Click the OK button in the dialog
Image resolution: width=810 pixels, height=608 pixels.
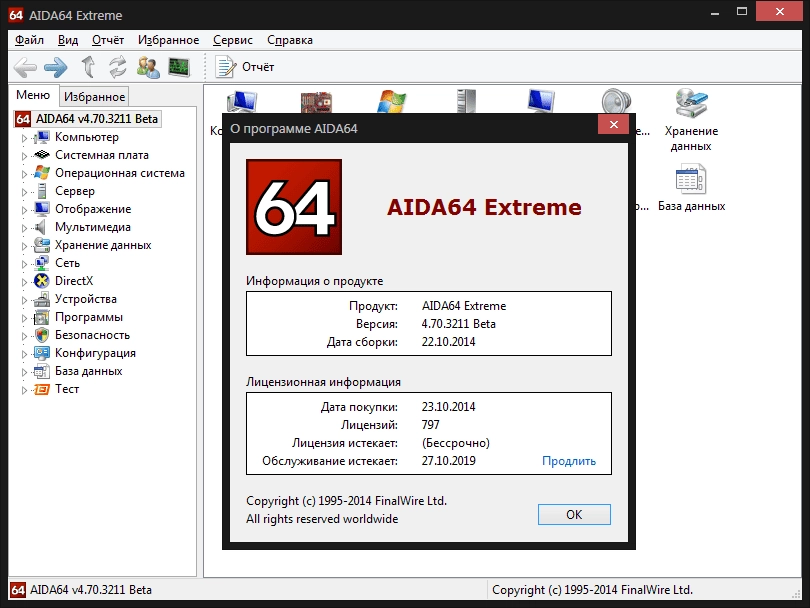coord(574,515)
